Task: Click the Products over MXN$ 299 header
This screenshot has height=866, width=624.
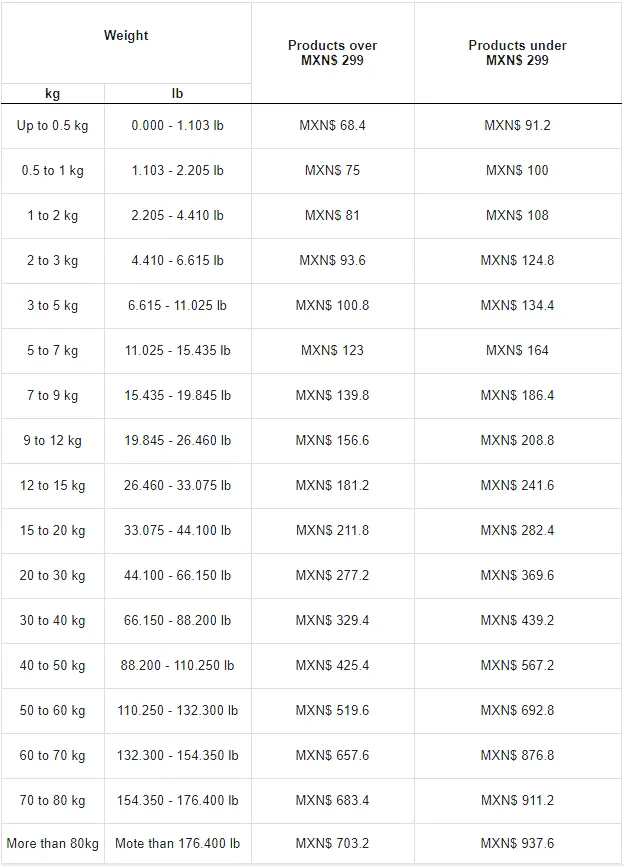Action: point(332,53)
